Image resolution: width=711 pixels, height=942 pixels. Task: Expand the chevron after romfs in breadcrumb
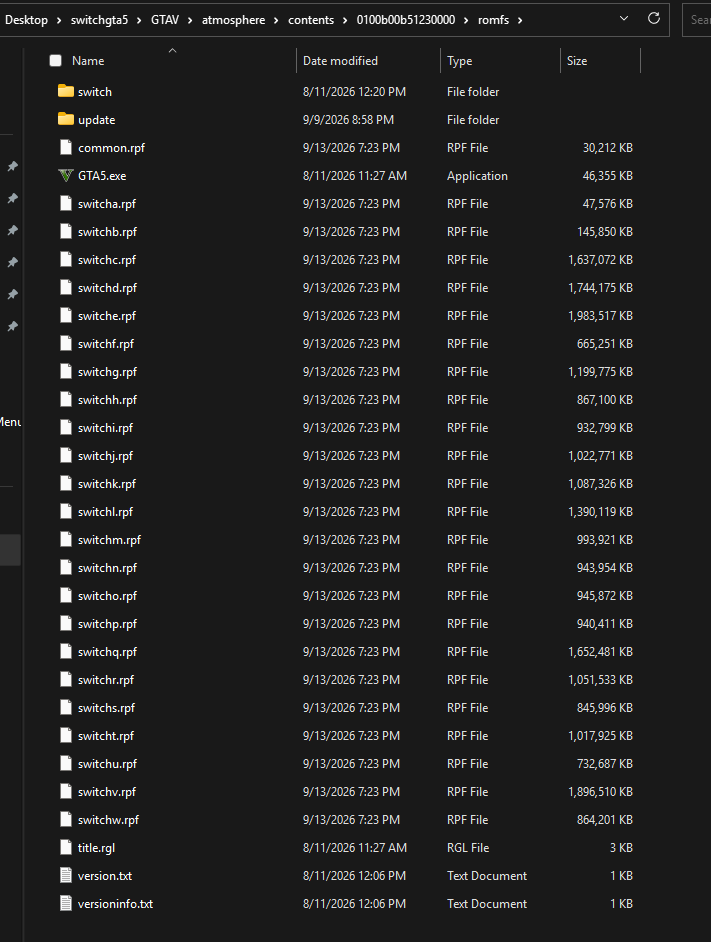click(520, 20)
